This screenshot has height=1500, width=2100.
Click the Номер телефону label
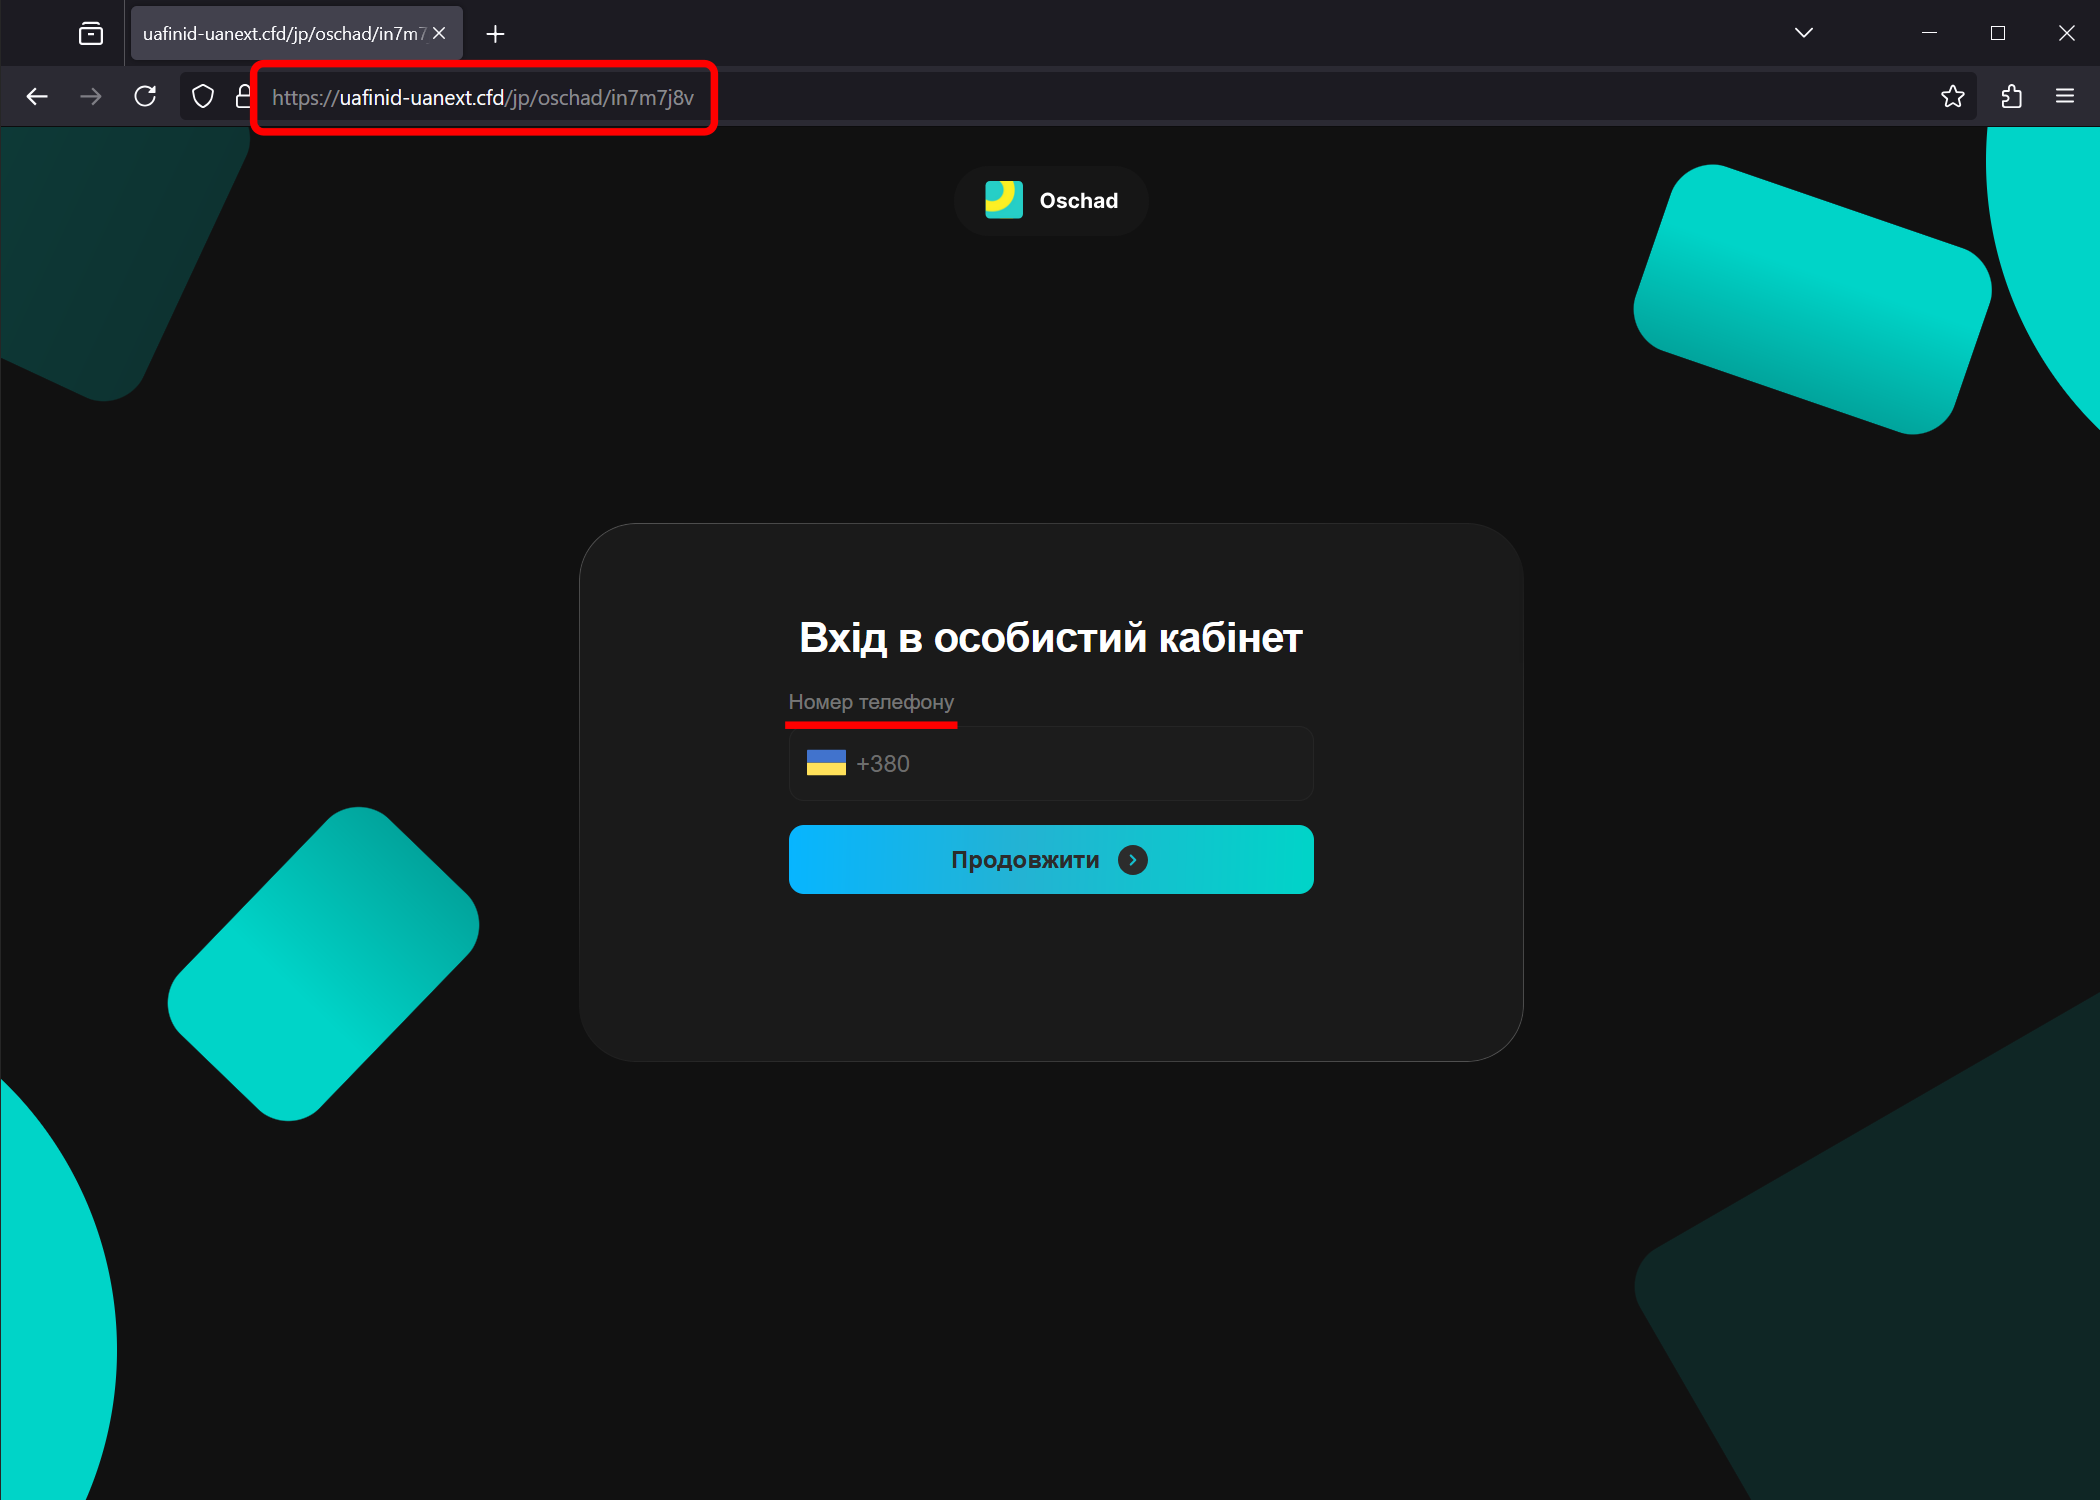pyautogui.click(x=871, y=702)
